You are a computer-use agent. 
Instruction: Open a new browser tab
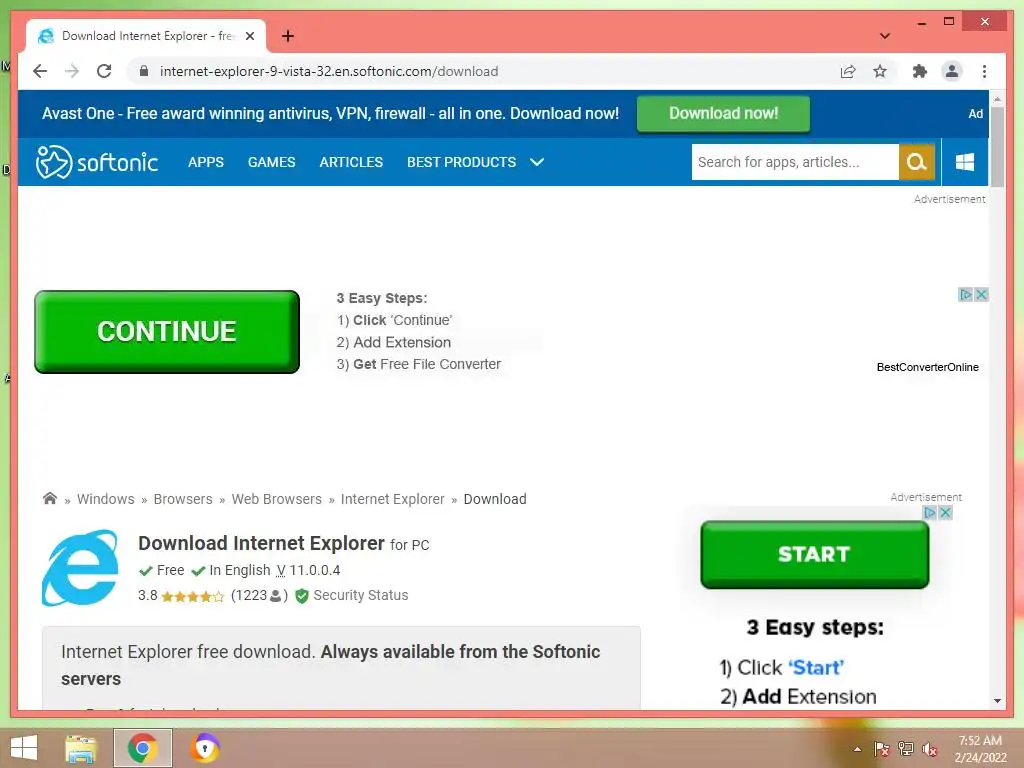coord(288,36)
